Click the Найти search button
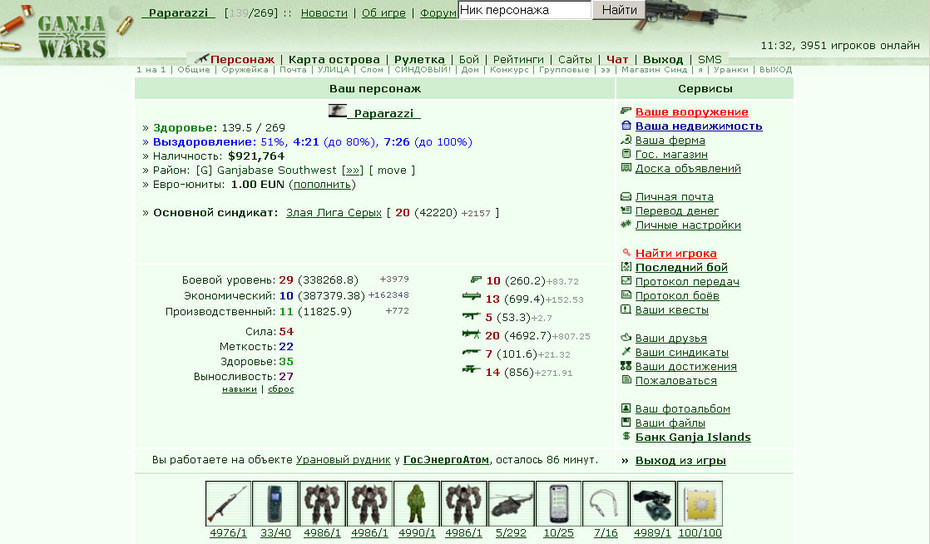Viewport: 930px width, 544px height. tap(619, 10)
